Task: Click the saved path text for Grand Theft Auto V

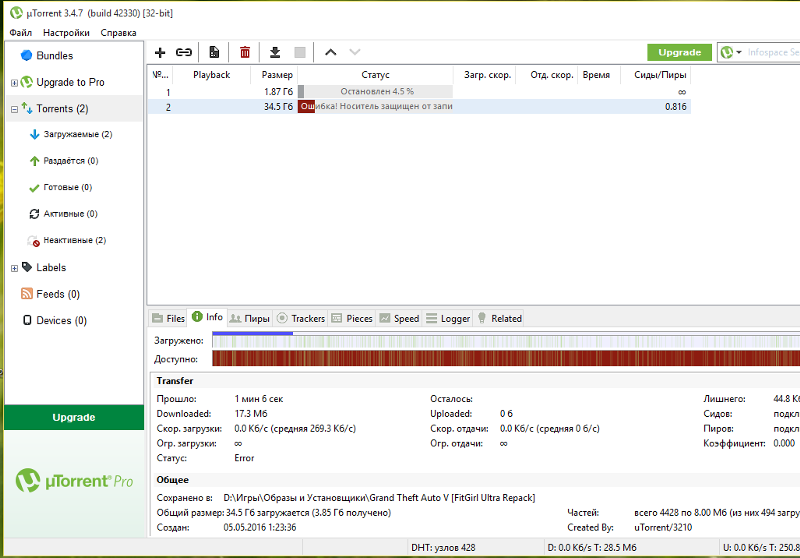Action: 379,498
